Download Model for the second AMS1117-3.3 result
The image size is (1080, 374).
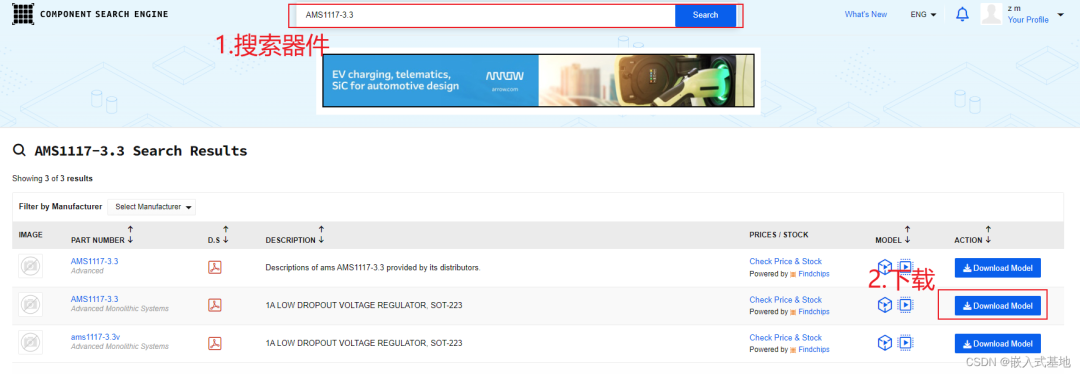(997, 306)
